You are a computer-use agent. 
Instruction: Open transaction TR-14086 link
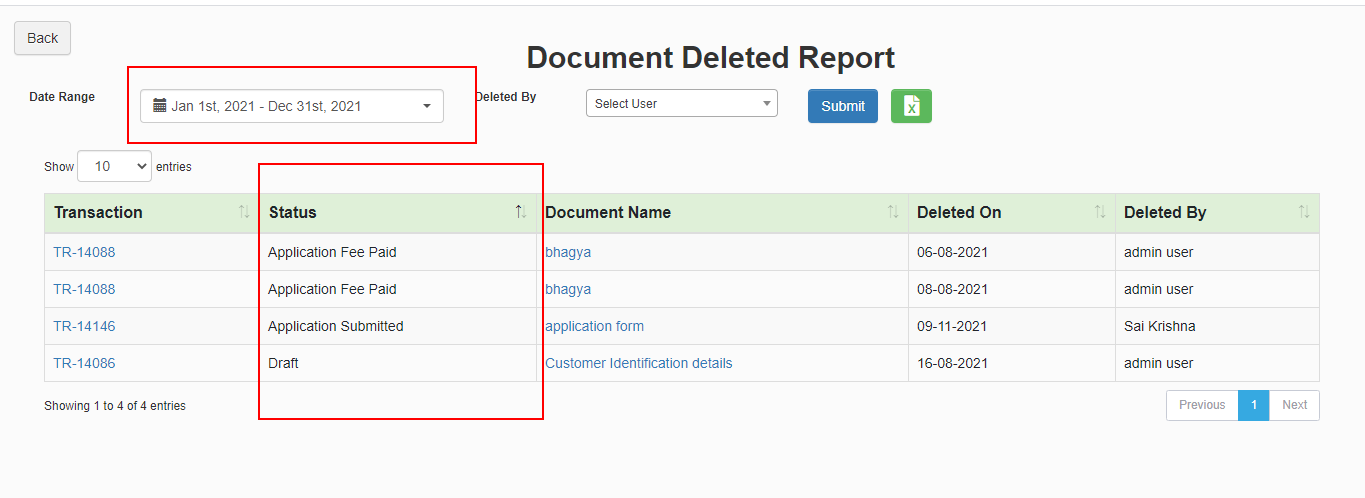click(84, 363)
